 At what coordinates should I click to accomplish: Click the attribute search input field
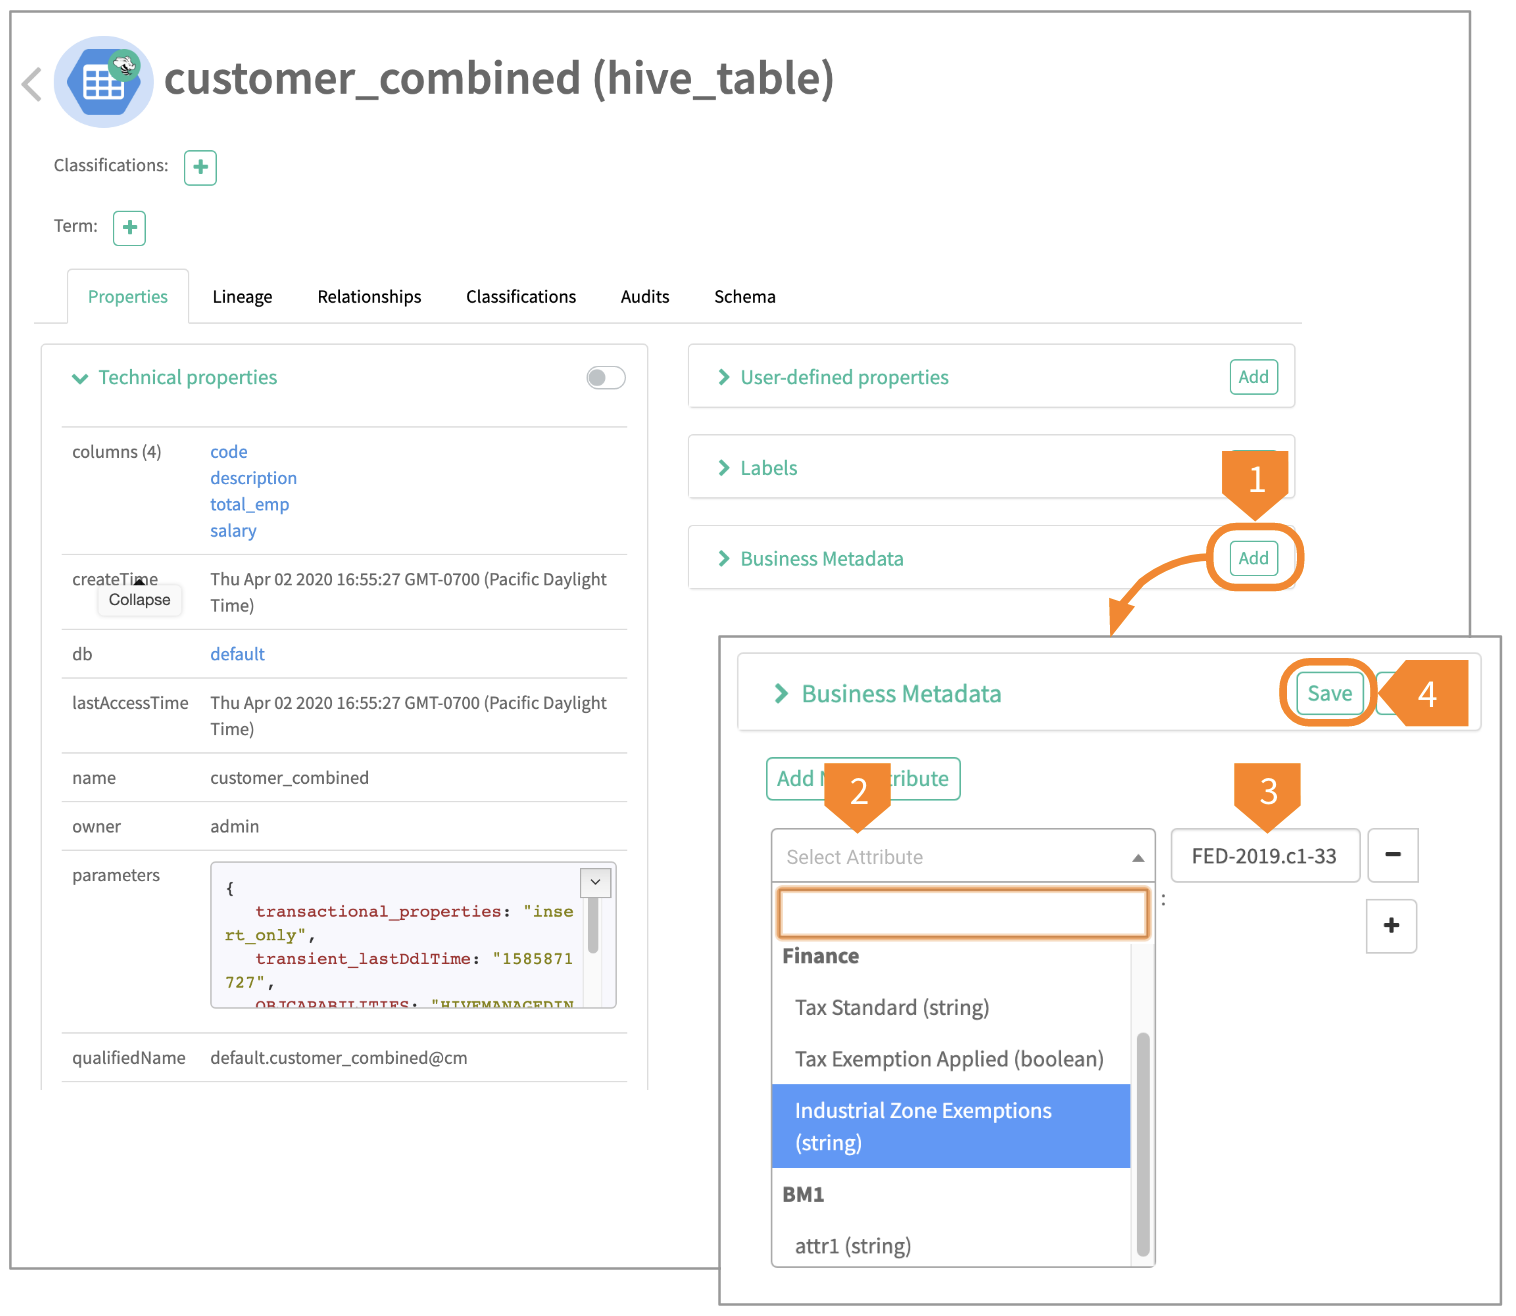coord(962,913)
